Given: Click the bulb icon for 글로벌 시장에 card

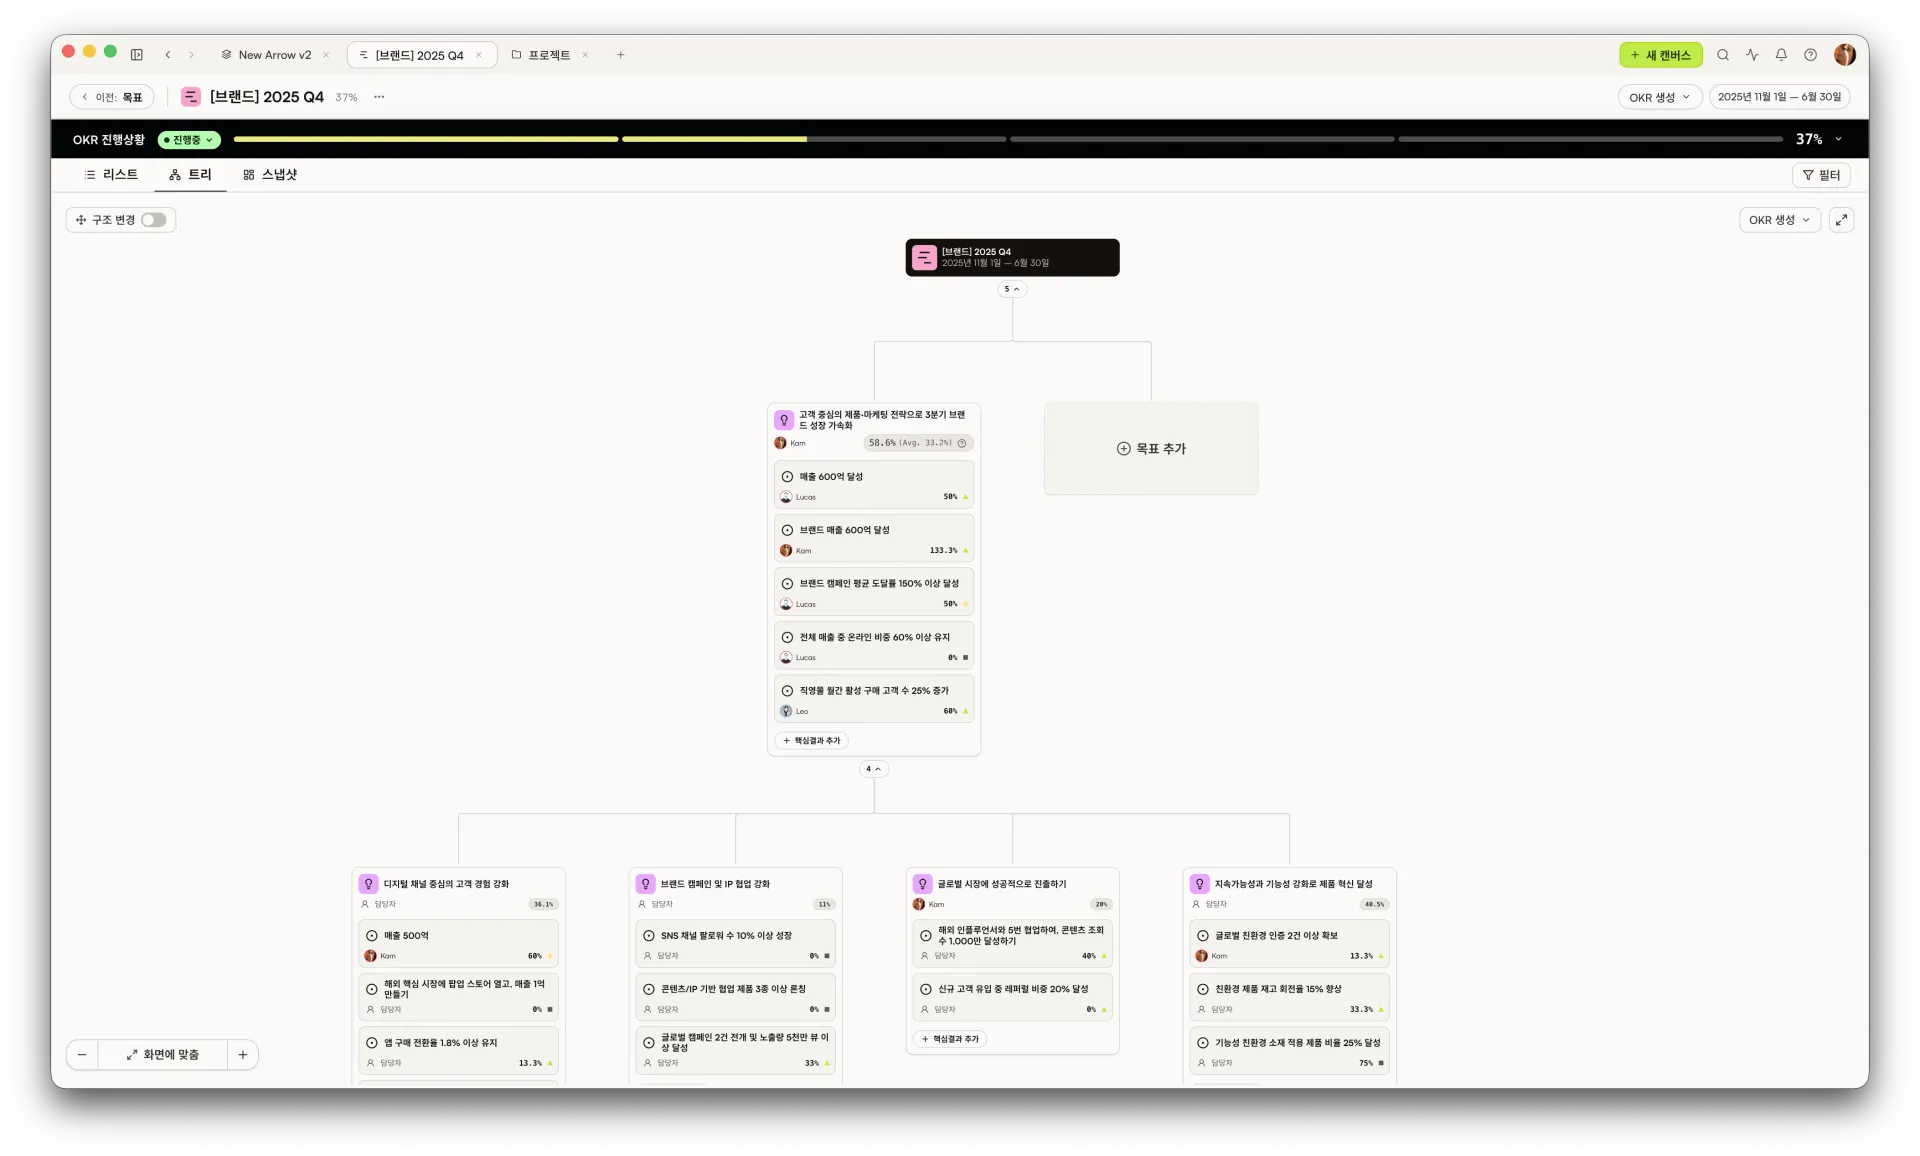Looking at the screenshot, I should [x=922, y=884].
